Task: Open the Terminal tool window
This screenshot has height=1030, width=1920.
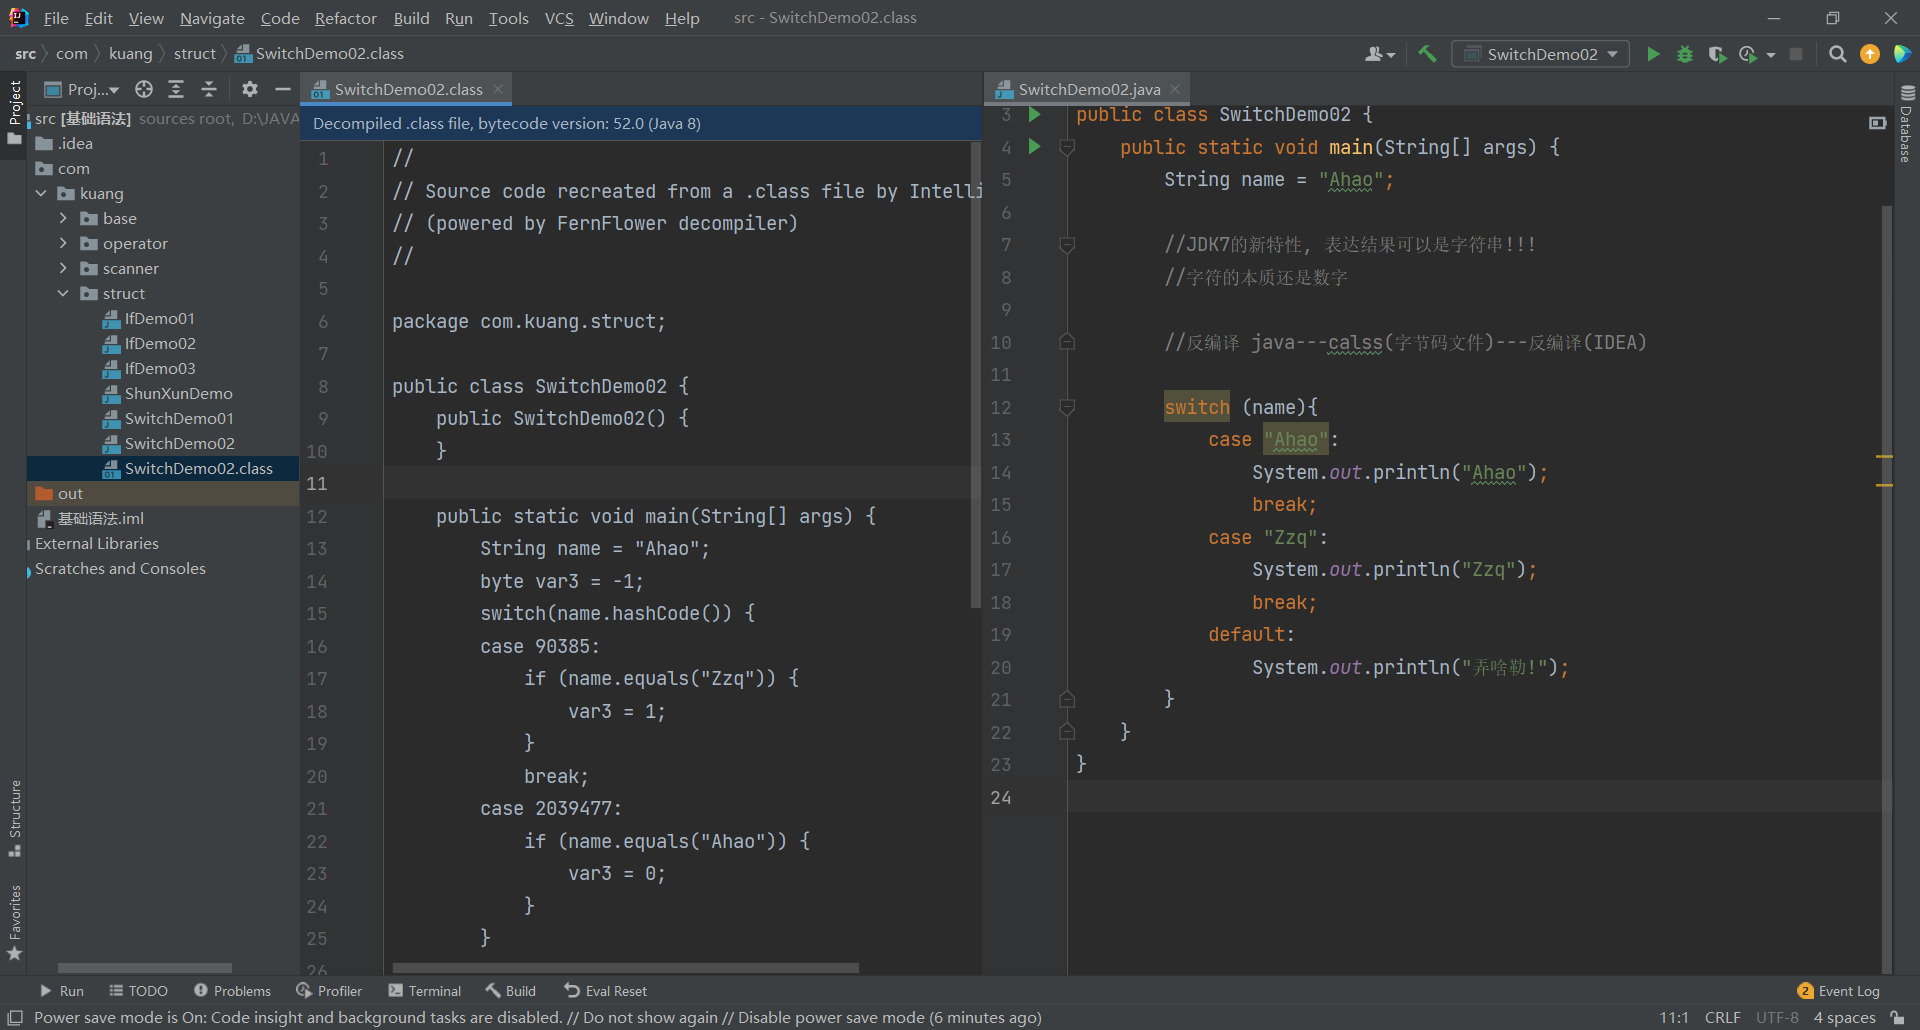Action: 424,991
